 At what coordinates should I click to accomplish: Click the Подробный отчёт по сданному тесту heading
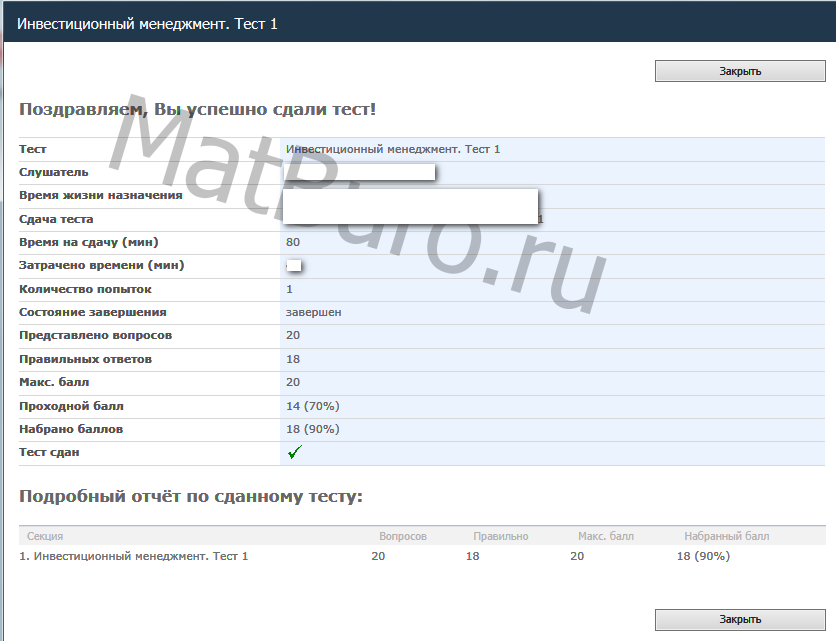tap(190, 496)
